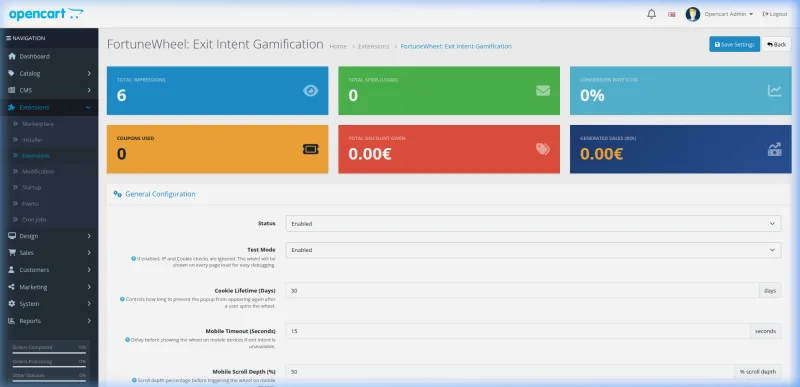Viewport: 800px width, 387px height.
Task: Open the Status dropdown
Action: coord(533,223)
